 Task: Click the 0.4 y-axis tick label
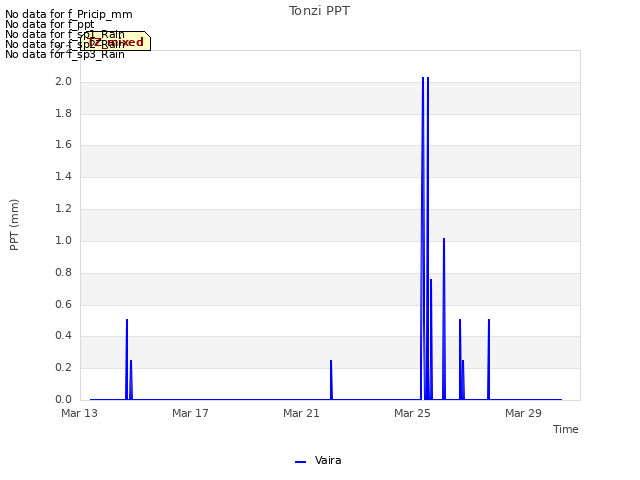63,336
